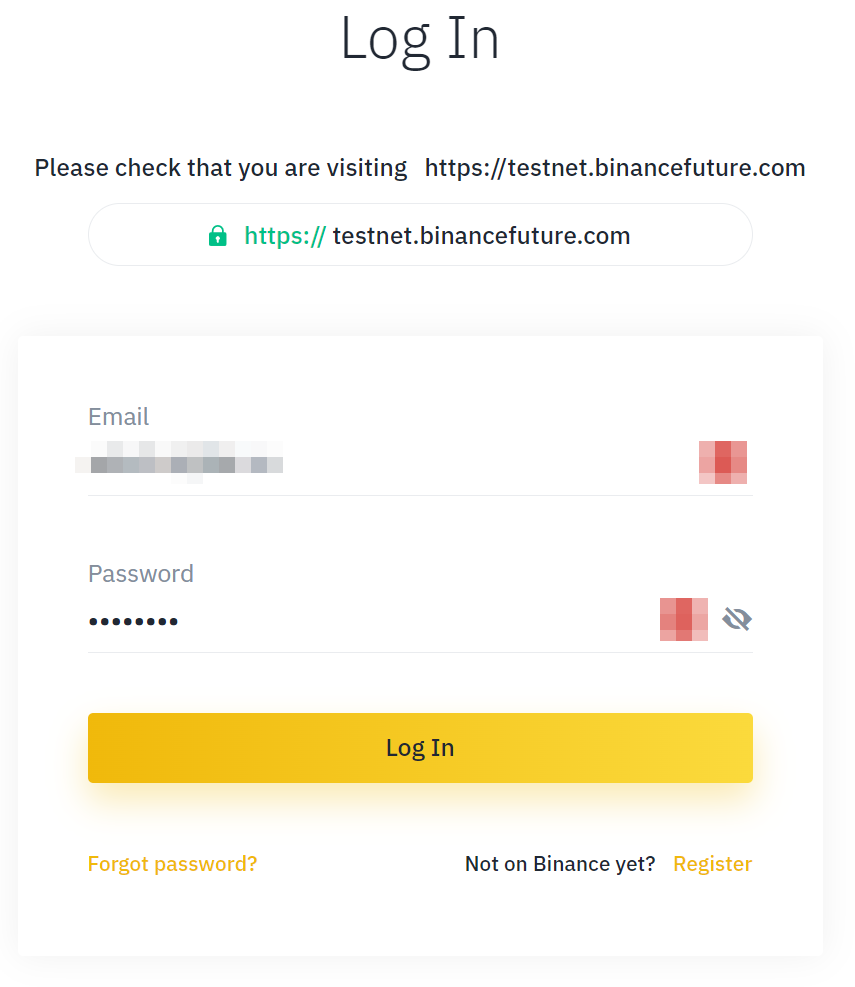This screenshot has height=987, width=855.
Task: Focus the Email input field
Action: 390,463
